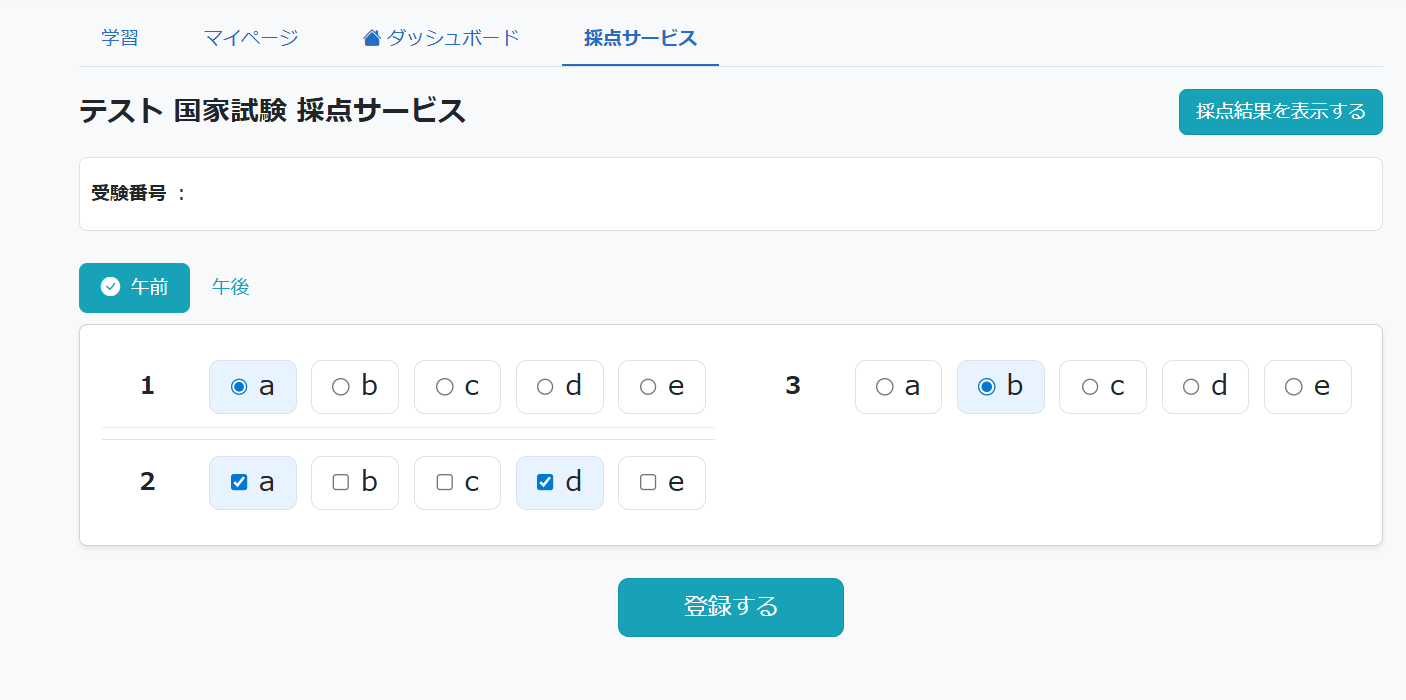This screenshot has width=1406, height=700.
Task: Click the 採点結果を表示する button
Action: [1280, 112]
